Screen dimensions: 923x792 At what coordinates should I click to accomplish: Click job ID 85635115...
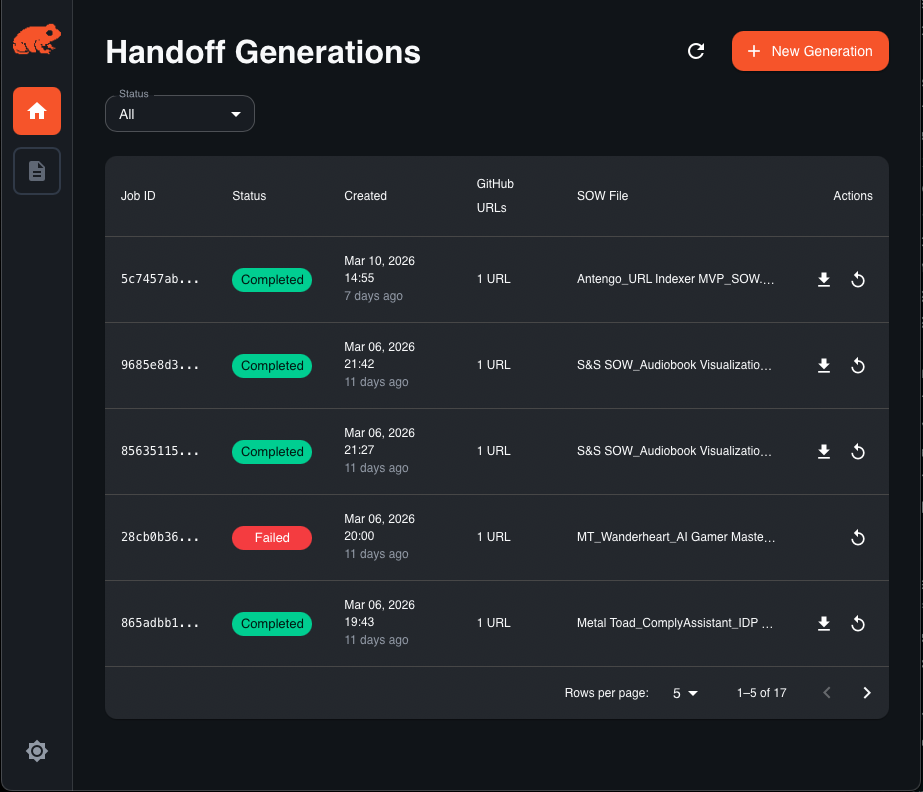[x=160, y=451]
